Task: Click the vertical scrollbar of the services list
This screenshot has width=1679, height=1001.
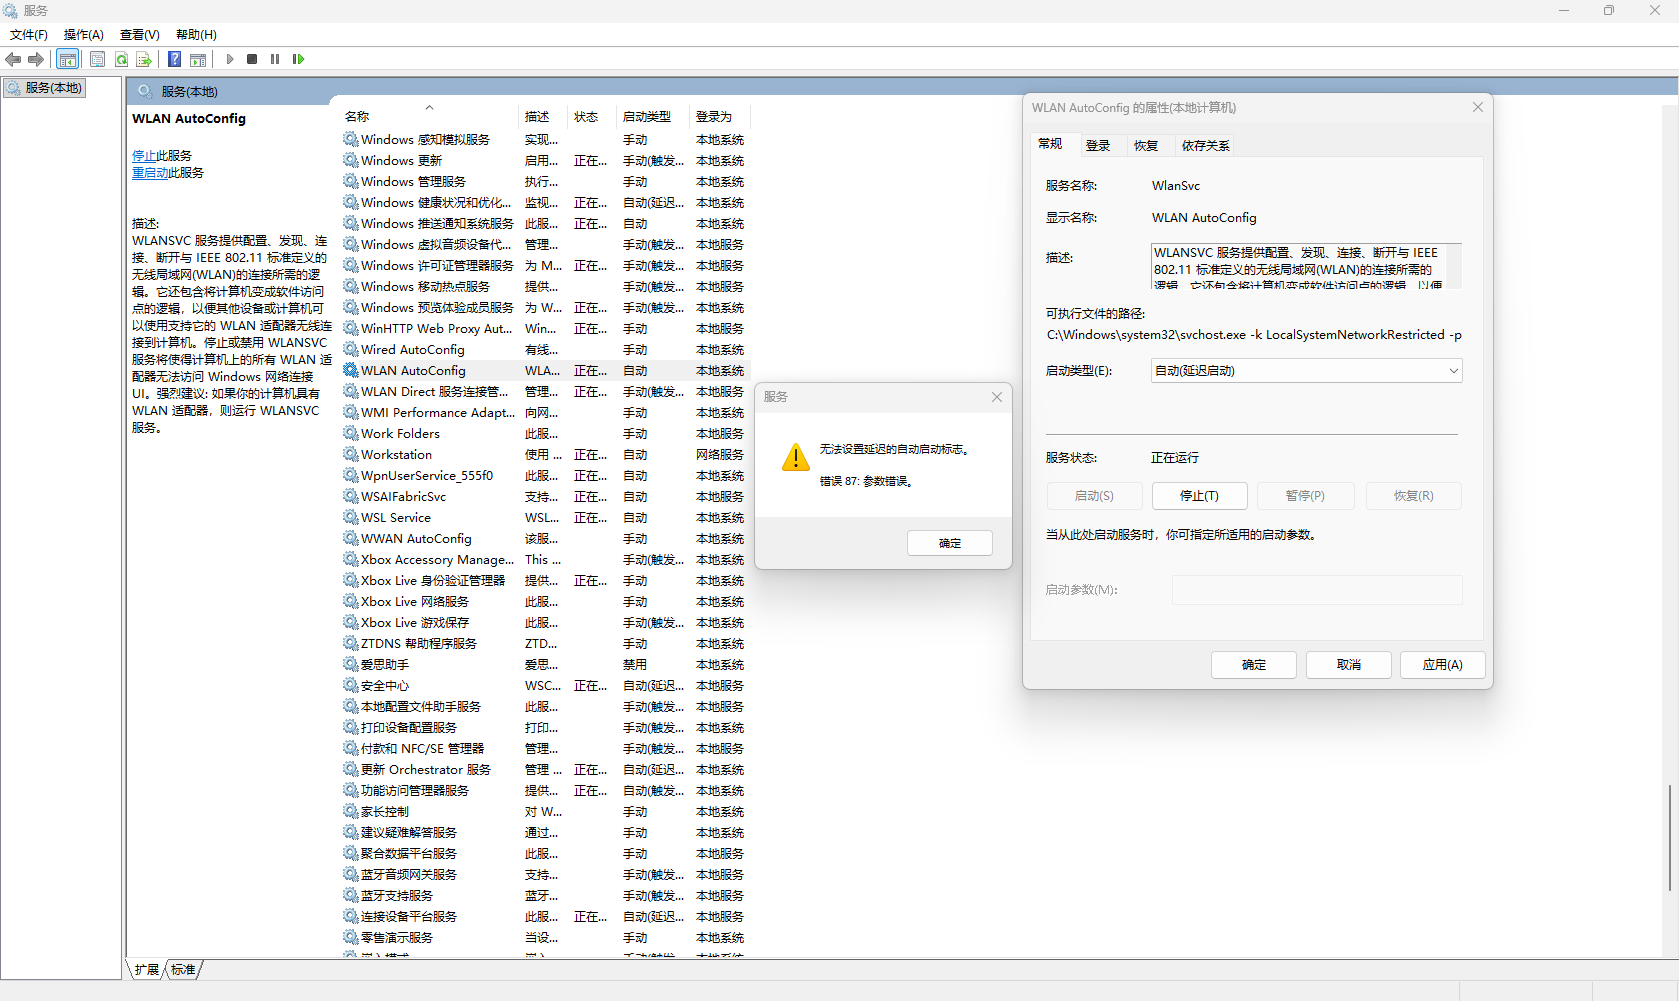Action: 1669,836
